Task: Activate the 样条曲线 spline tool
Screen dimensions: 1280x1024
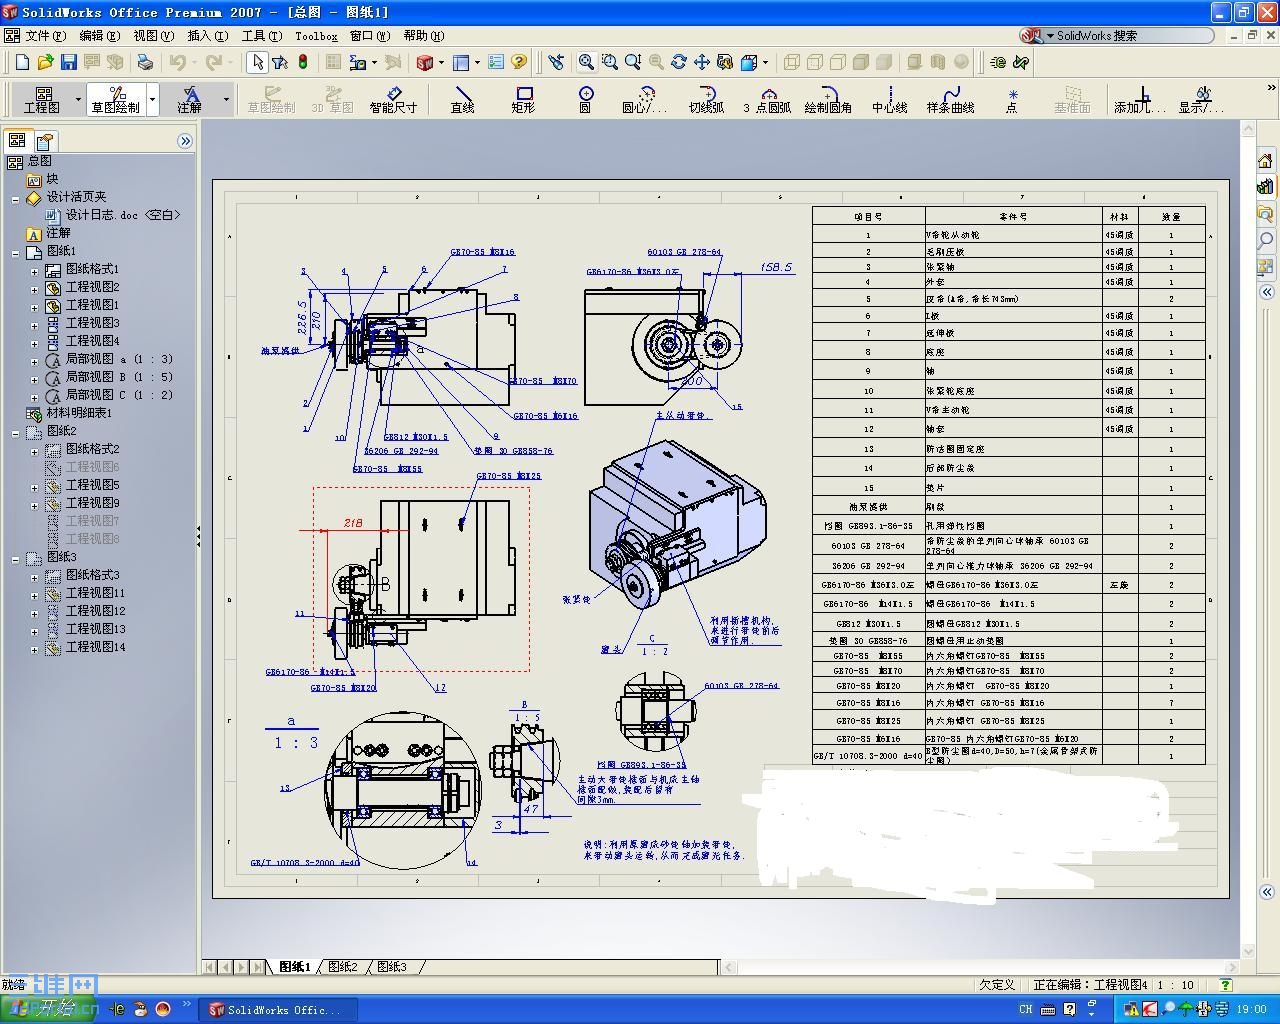Action: pyautogui.click(x=950, y=99)
